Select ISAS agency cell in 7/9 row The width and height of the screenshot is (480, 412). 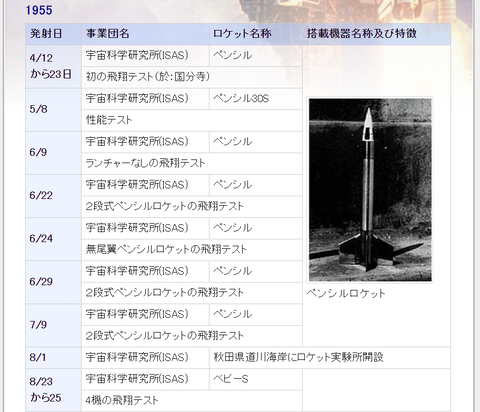[x=145, y=314]
